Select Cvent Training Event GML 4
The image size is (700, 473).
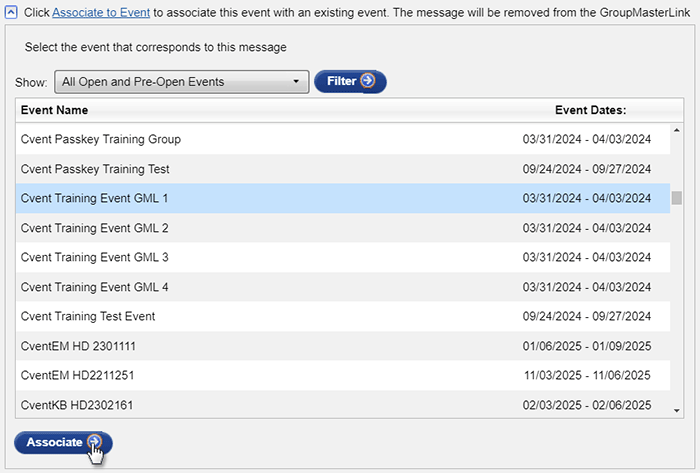95,287
